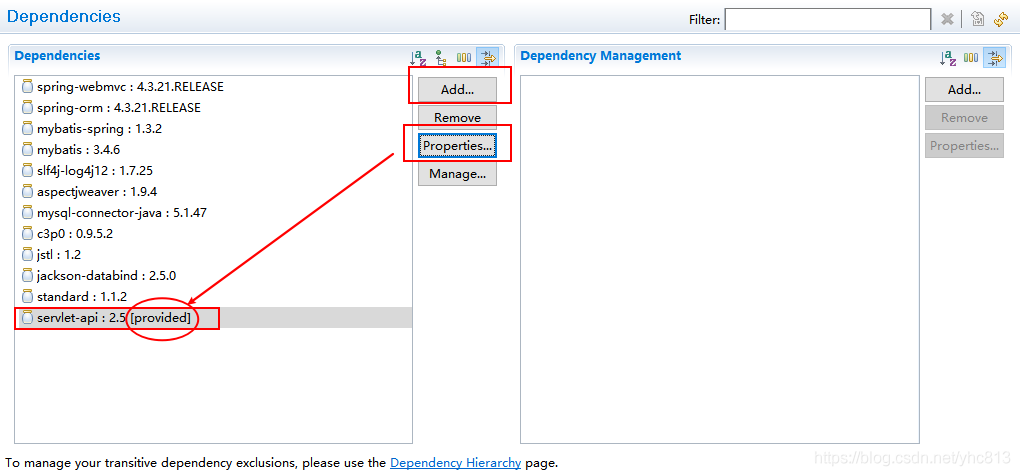Select jackson-databind : 2.5.0 entry

(x=106, y=276)
